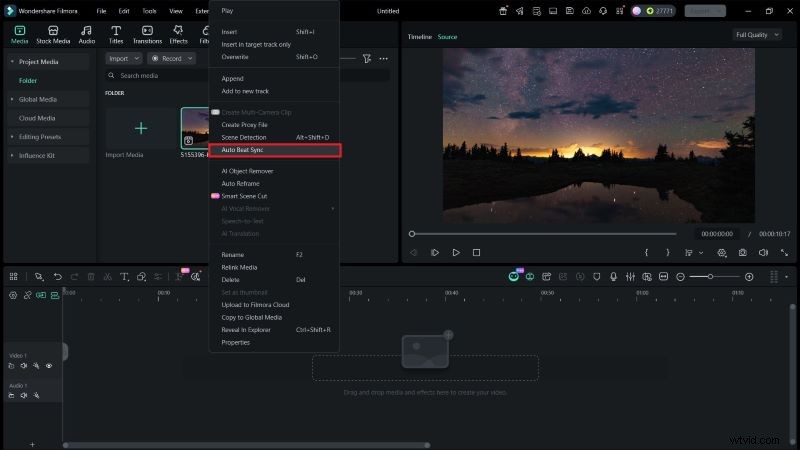Open the Import dropdown
Viewport: 800px width, 450px height.
tap(123, 59)
